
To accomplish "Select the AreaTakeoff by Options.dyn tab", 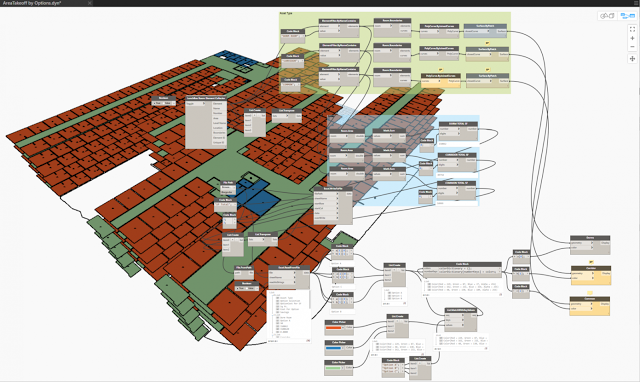I will coord(32,3).
